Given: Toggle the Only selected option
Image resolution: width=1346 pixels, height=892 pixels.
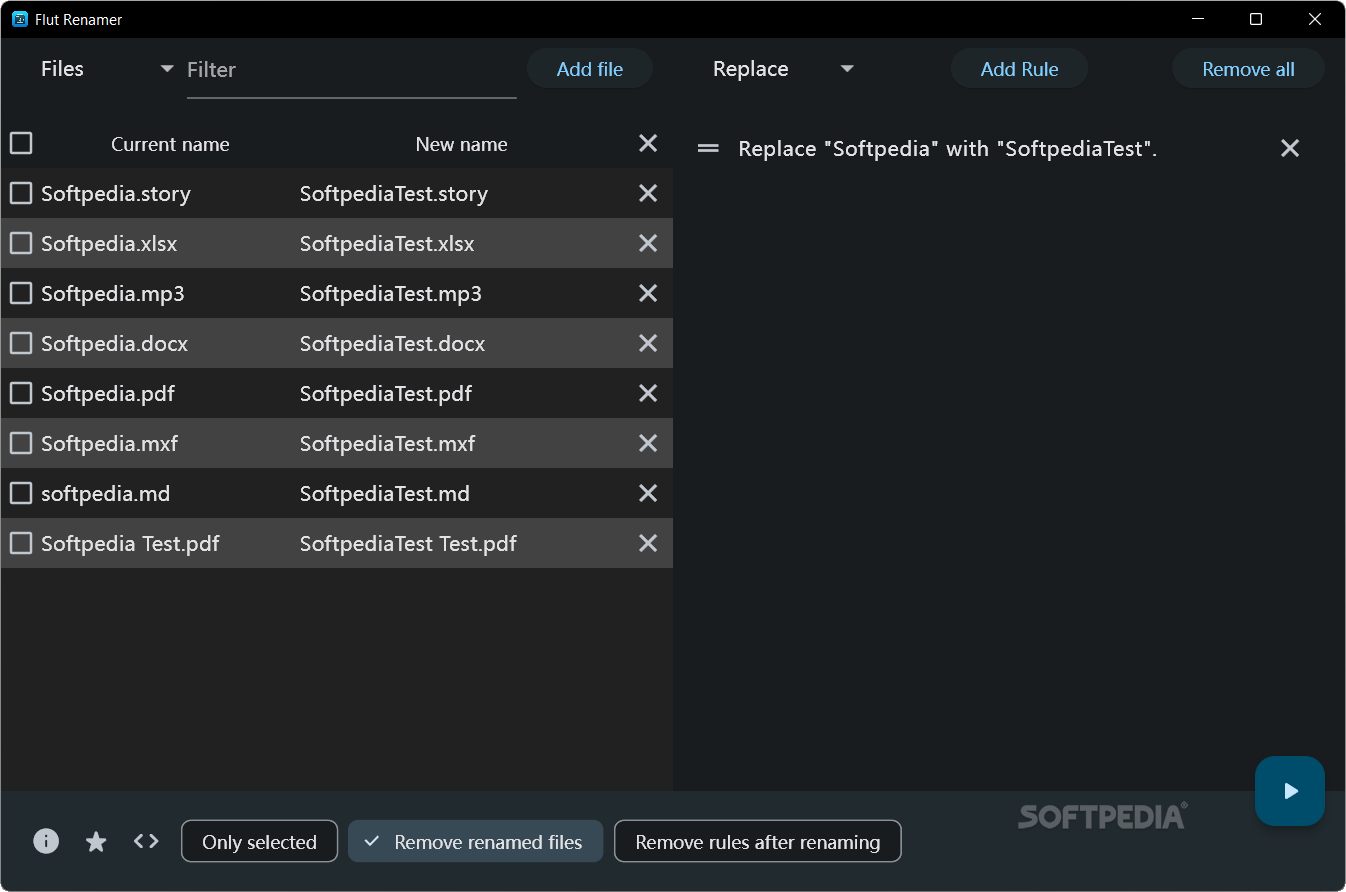Looking at the screenshot, I should tap(259, 841).
